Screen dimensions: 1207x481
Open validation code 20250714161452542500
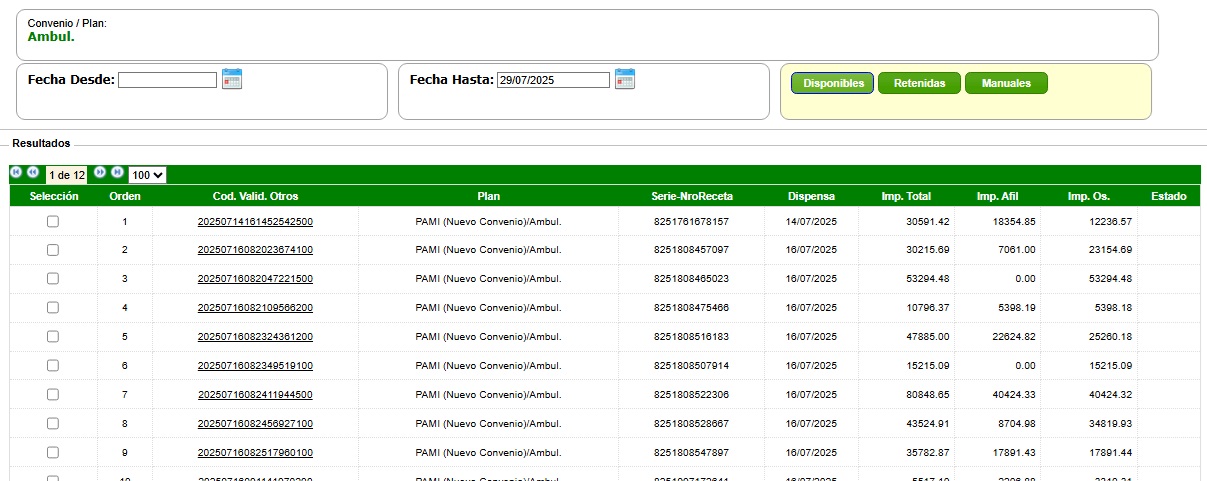(x=255, y=222)
